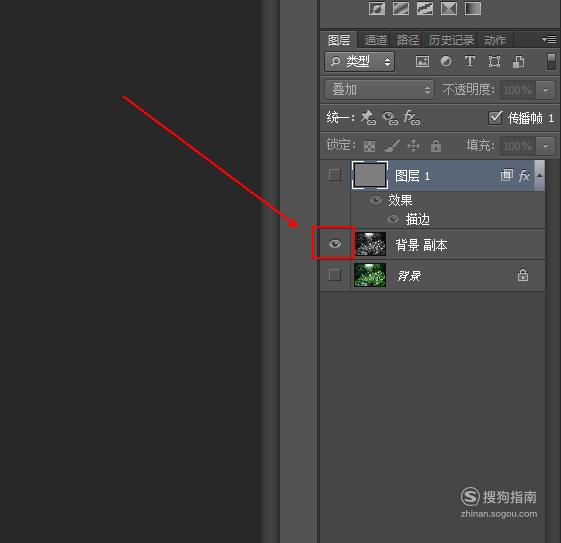Switch to the 路径 tab
This screenshot has height=543, width=561.
point(408,40)
